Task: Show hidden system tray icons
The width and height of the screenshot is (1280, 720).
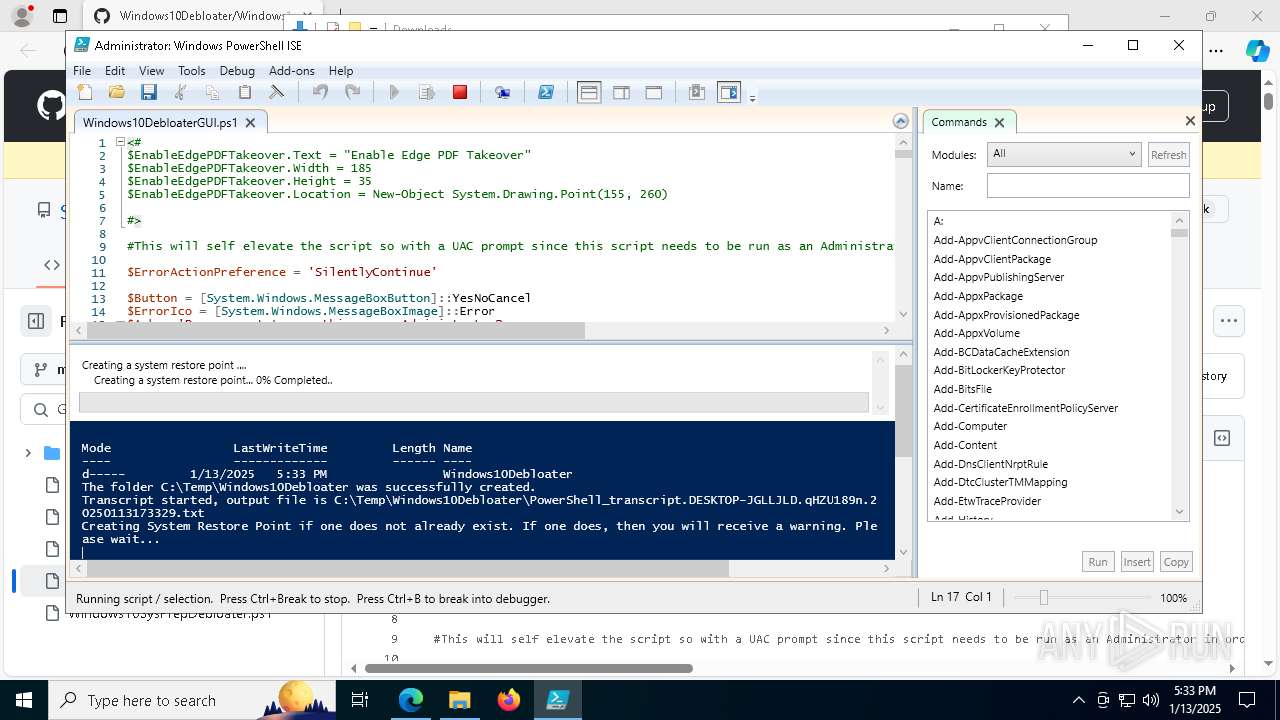Action: [x=1078, y=700]
